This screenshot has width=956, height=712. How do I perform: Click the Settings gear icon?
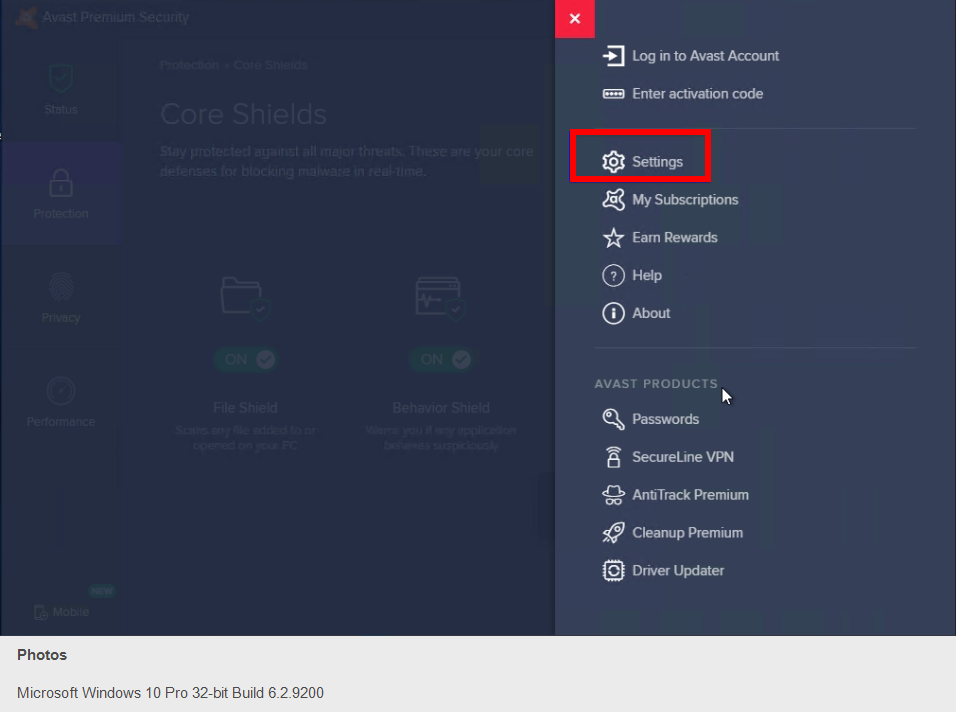pyautogui.click(x=613, y=162)
